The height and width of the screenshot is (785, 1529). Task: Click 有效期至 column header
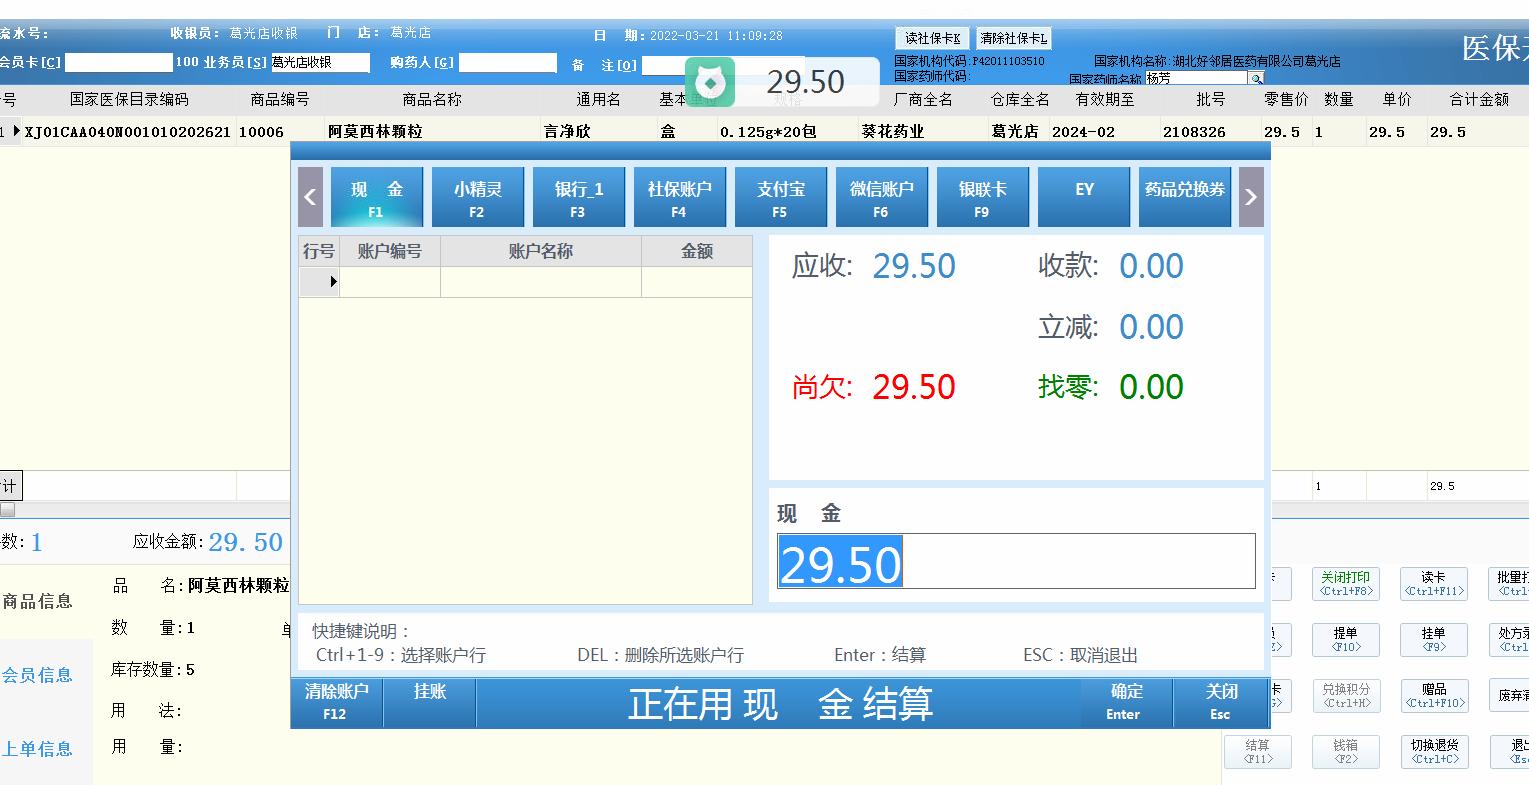point(1105,100)
